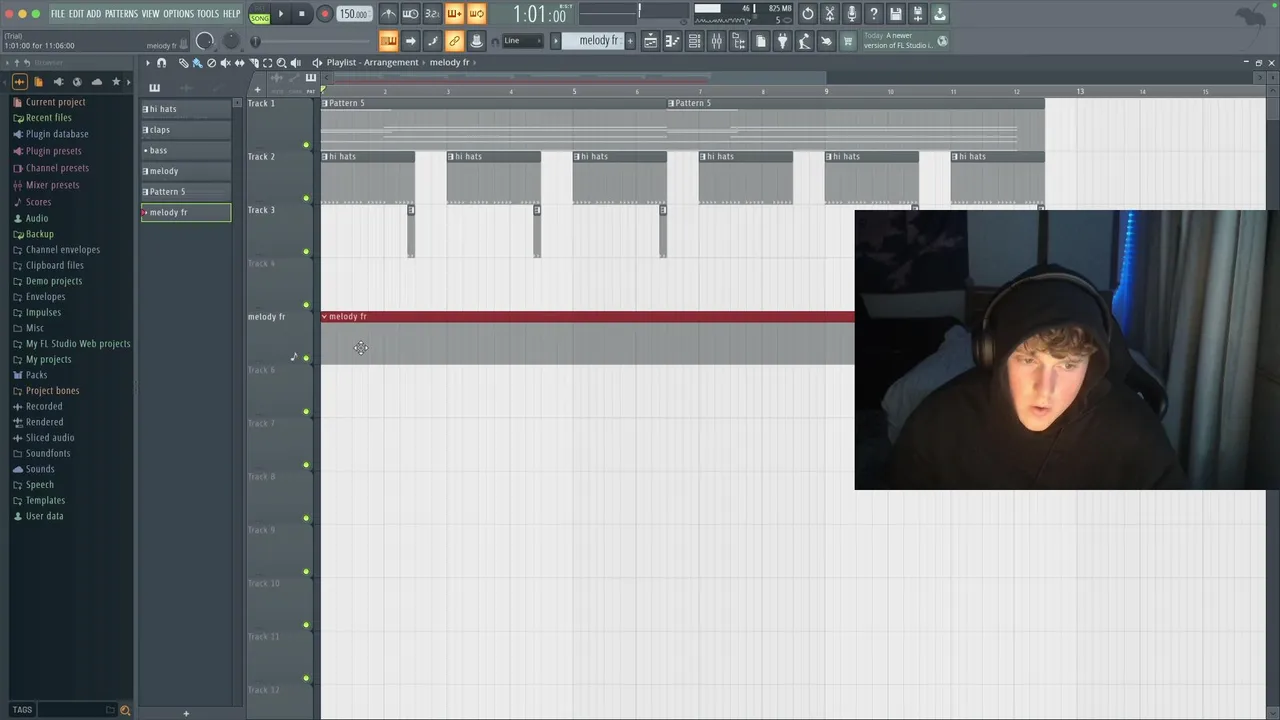Image resolution: width=1280 pixels, height=720 pixels.
Task: Click the save floppy disk icon
Action: 896,14
